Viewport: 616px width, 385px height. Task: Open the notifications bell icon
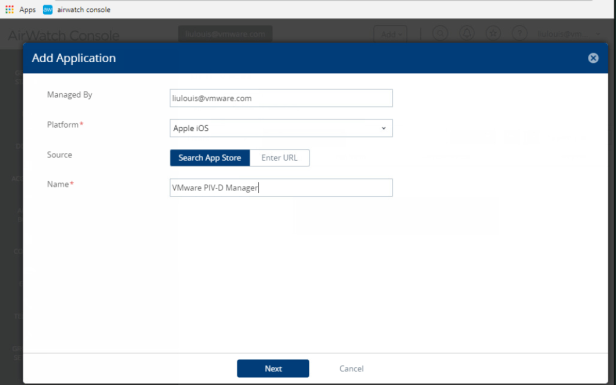(x=467, y=34)
